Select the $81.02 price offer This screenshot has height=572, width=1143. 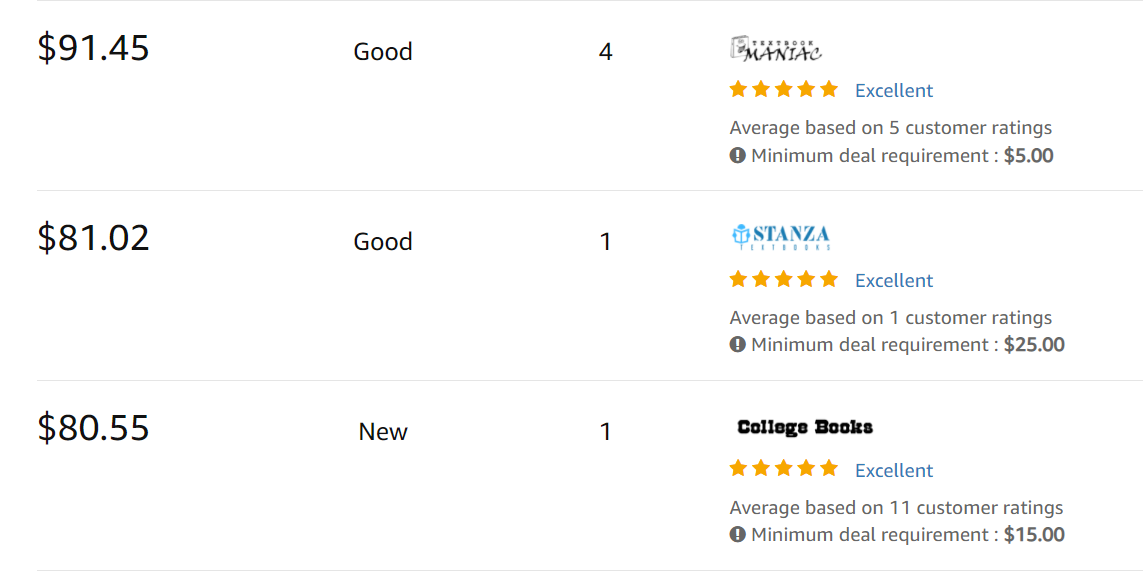click(93, 238)
